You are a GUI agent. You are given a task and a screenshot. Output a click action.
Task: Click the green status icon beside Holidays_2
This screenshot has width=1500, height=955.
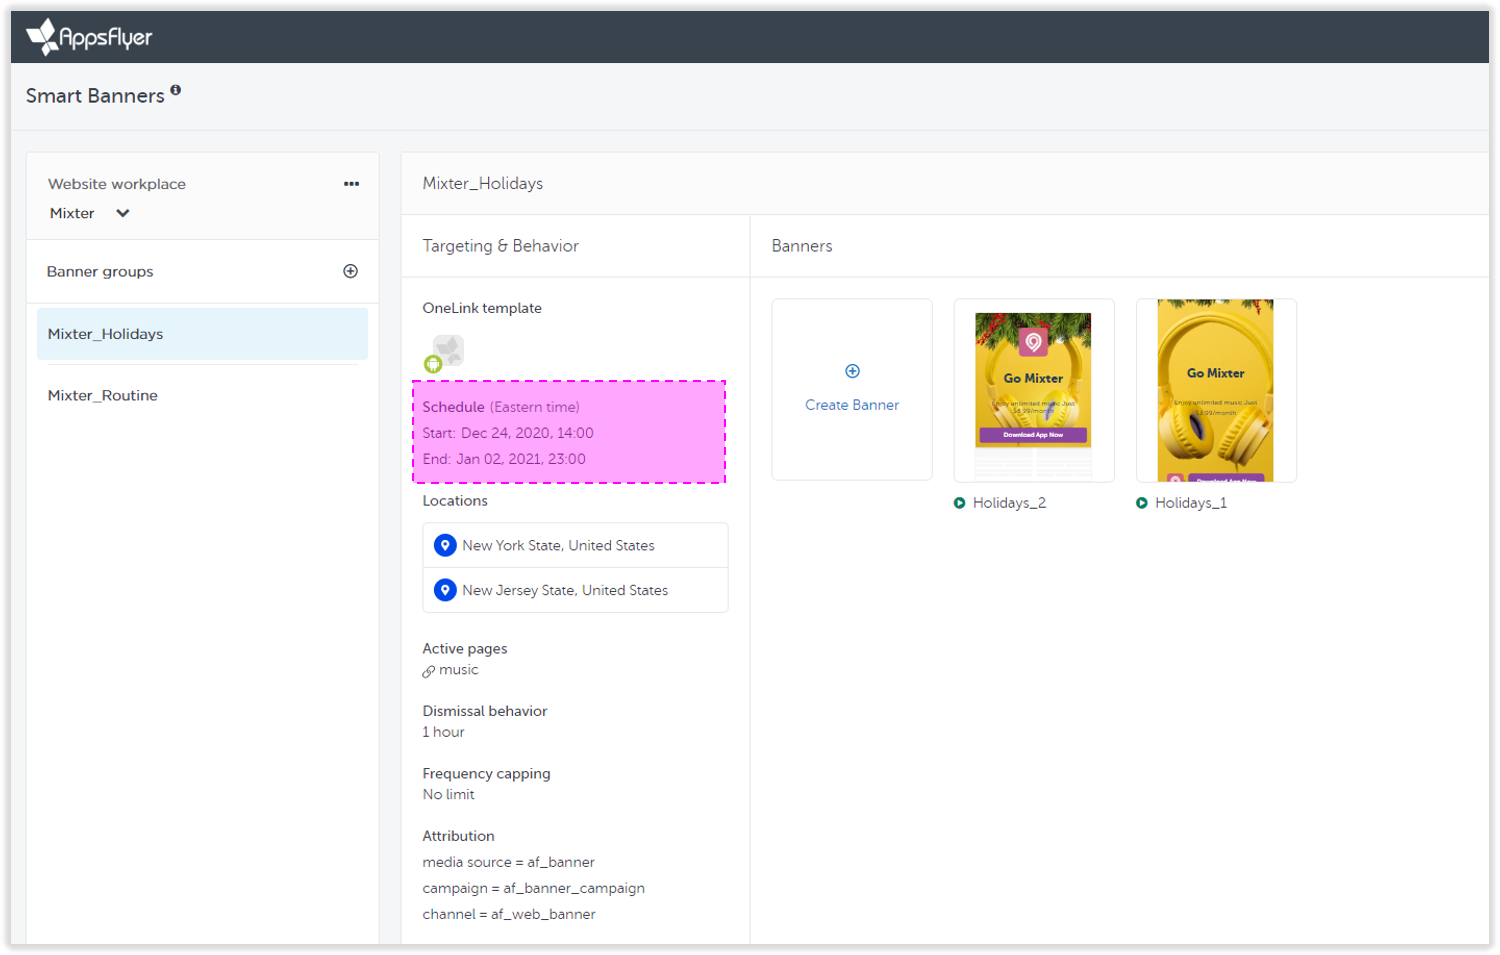960,503
